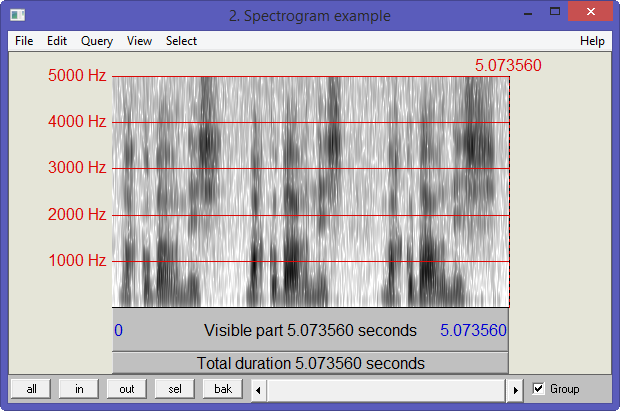
Task: Click the blue 0 start time
Action: [118, 330]
